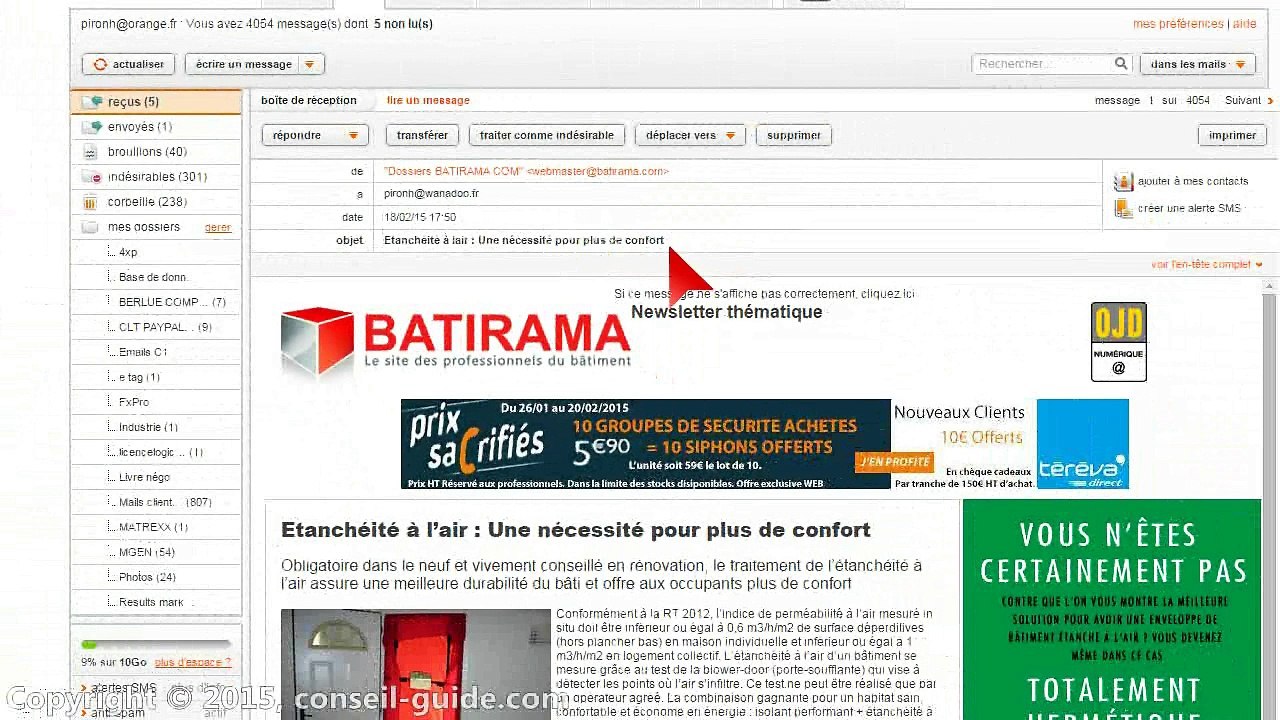Screen dimensions: 1280x720
Task: Open the écrire un message dropdown arrow
Action: point(309,64)
